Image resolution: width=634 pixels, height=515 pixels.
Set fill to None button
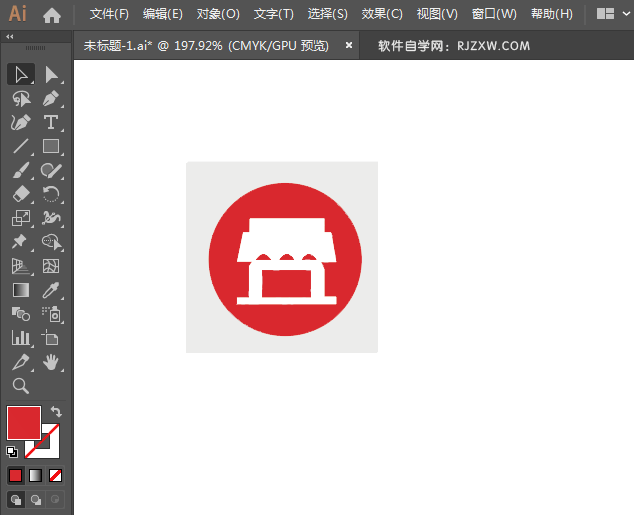click(55, 475)
